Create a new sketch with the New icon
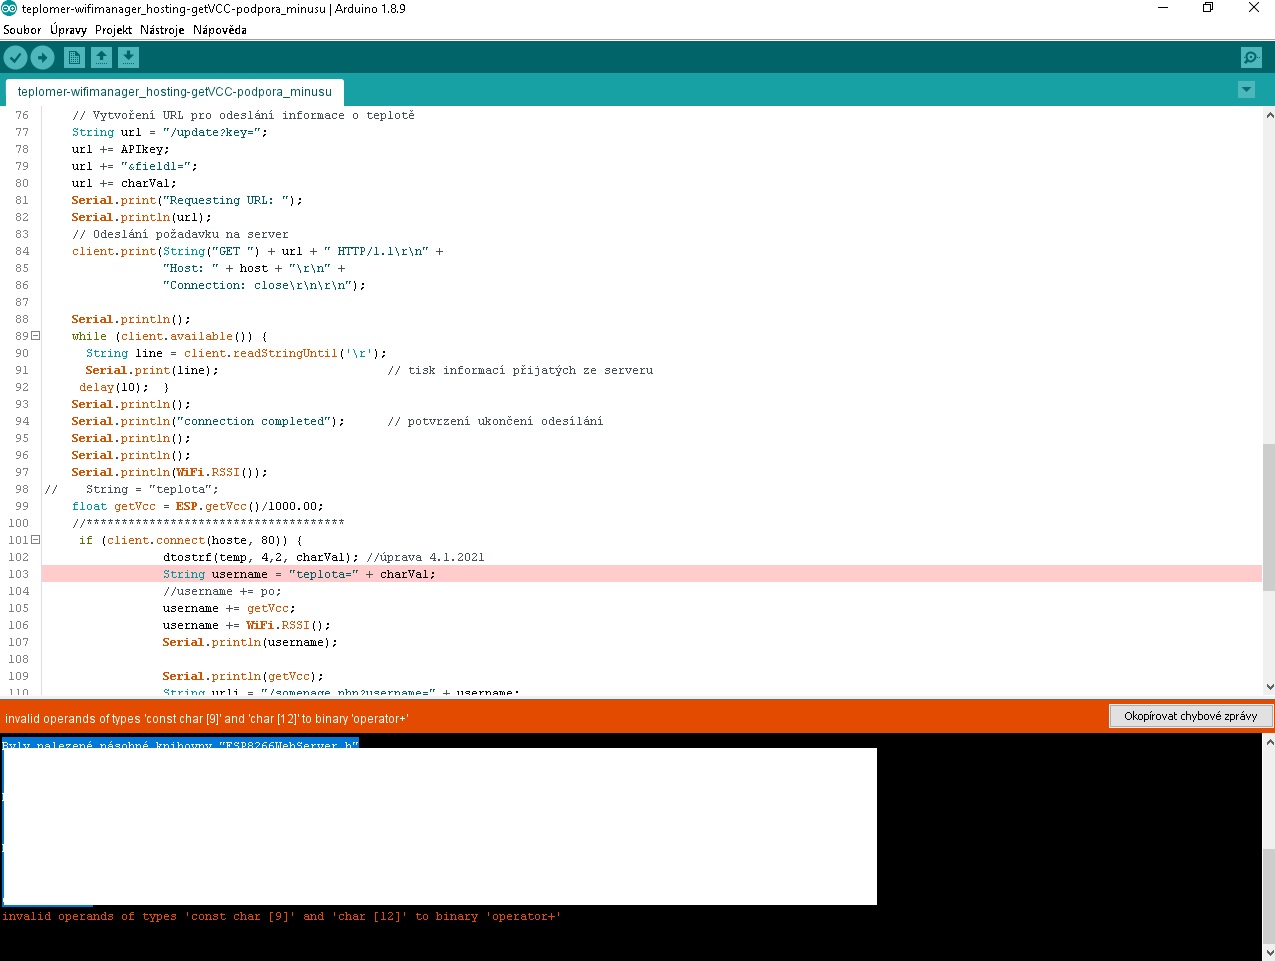The height and width of the screenshot is (961, 1275). (74, 58)
